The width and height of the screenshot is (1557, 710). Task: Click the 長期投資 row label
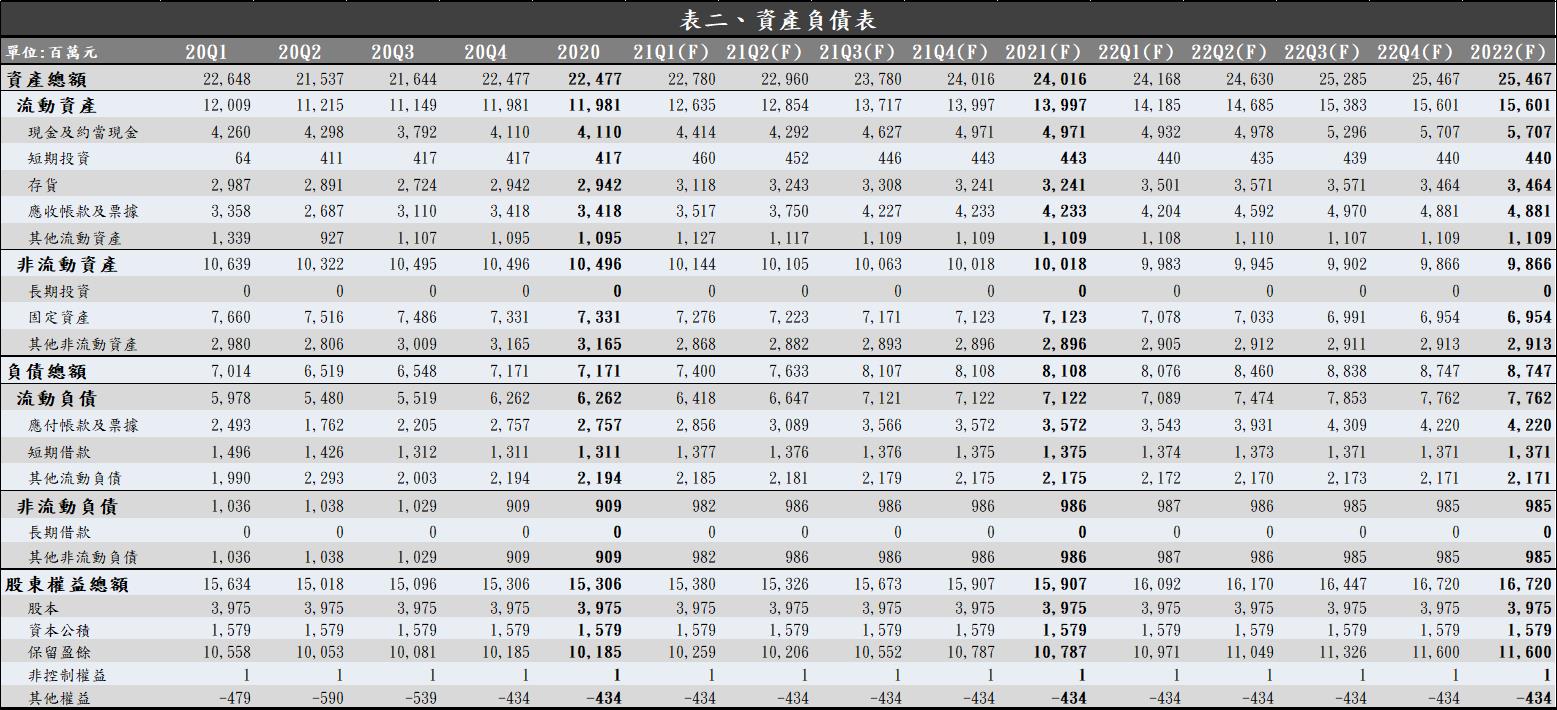tap(60, 291)
